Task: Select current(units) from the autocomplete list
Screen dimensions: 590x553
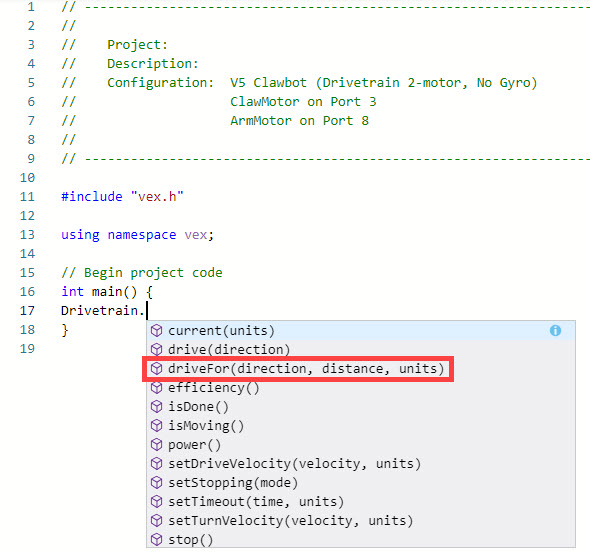Action: coord(361,331)
